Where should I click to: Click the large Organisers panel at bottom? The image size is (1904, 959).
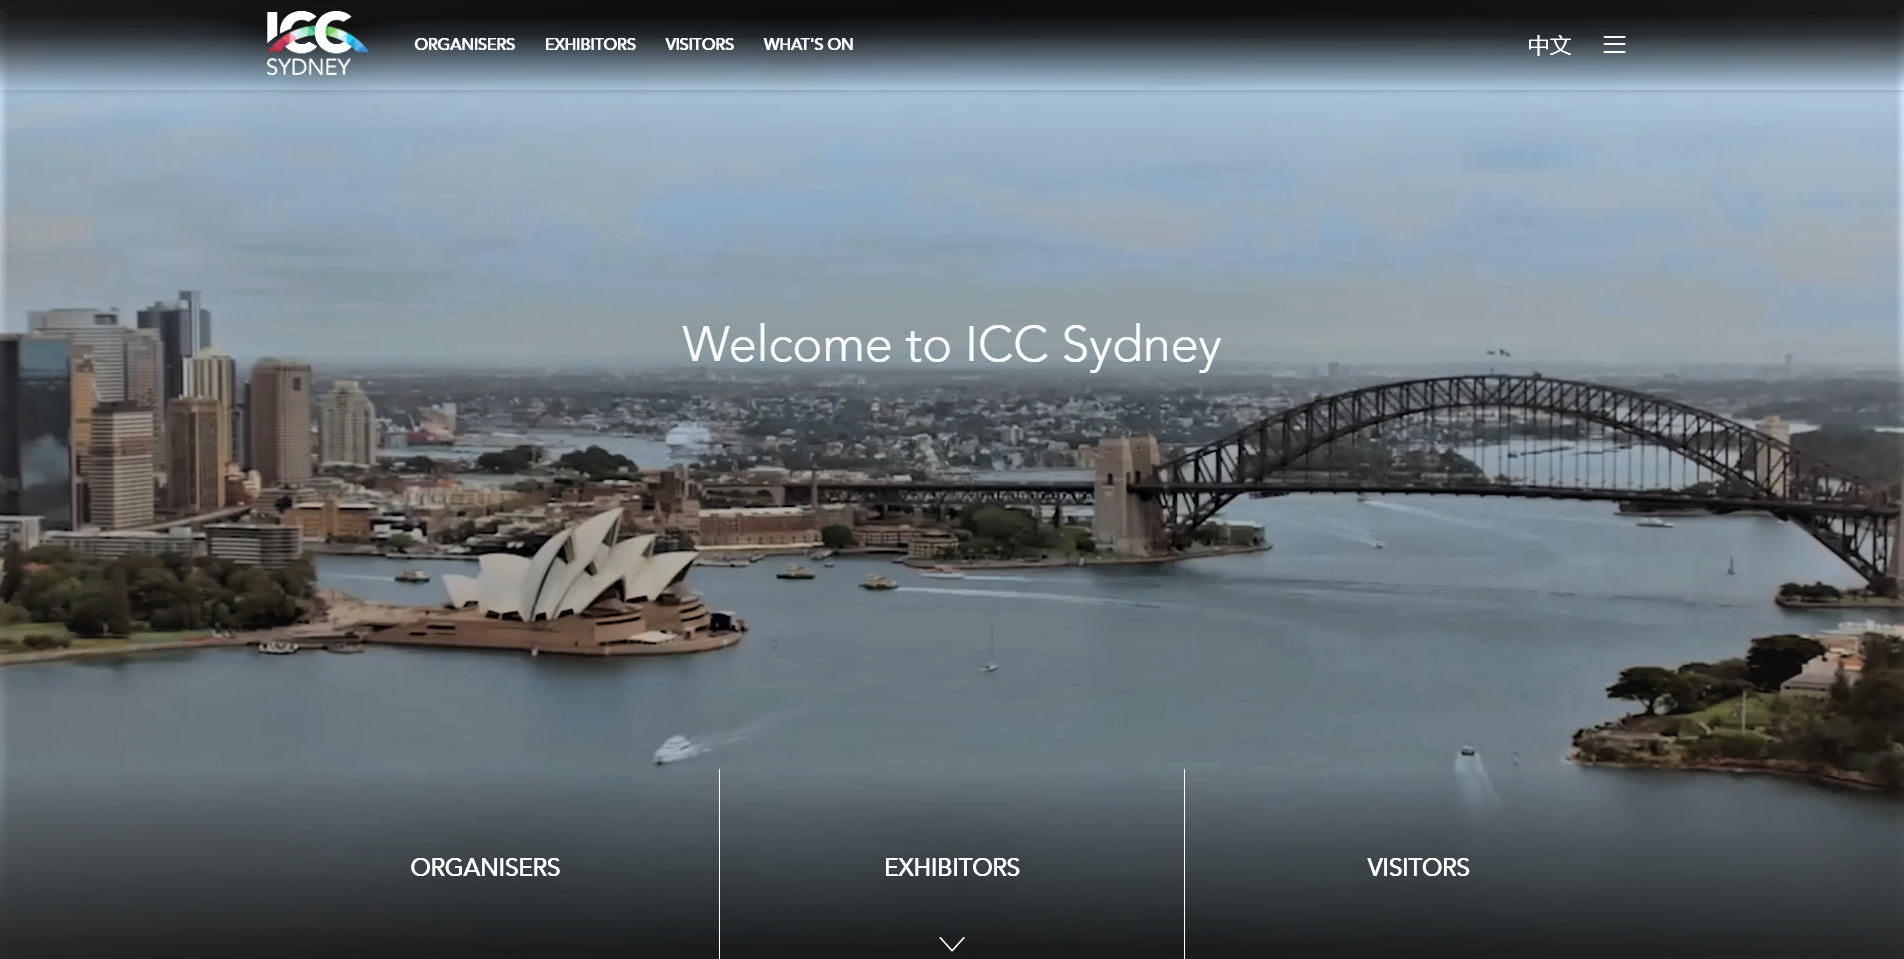[485, 867]
